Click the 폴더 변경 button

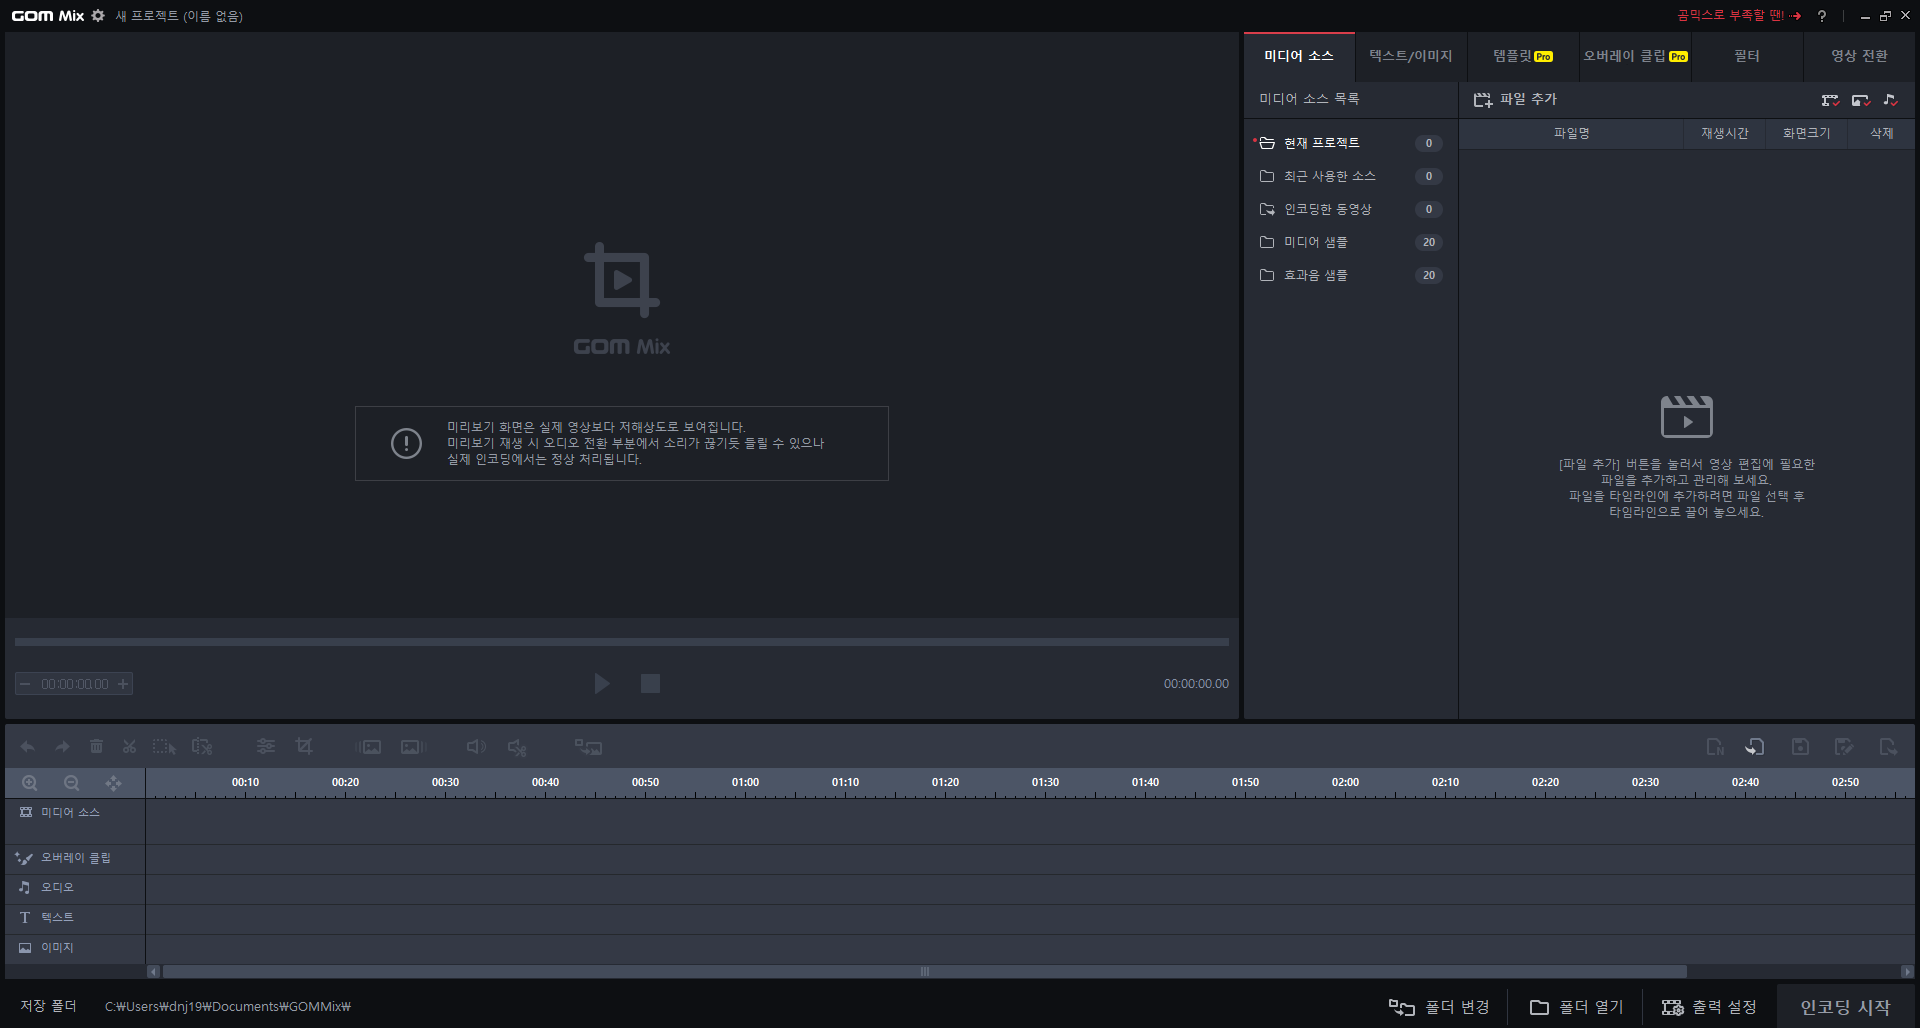(1439, 1007)
